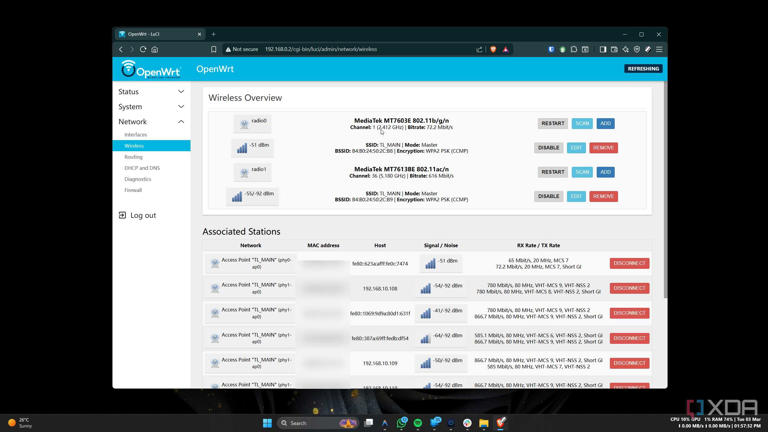The width and height of the screenshot is (768, 432).
Task: Disconnect station with host 192.168.10.109
Action: (629, 363)
